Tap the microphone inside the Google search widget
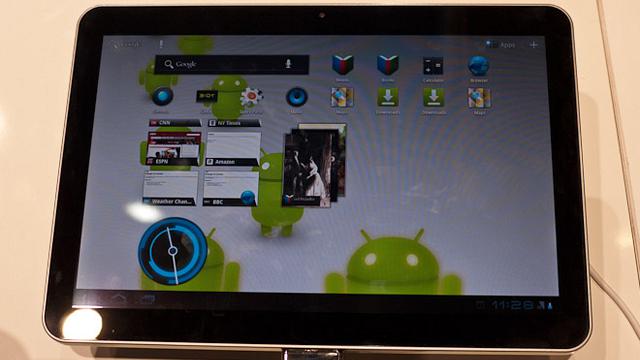 [288, 64]
